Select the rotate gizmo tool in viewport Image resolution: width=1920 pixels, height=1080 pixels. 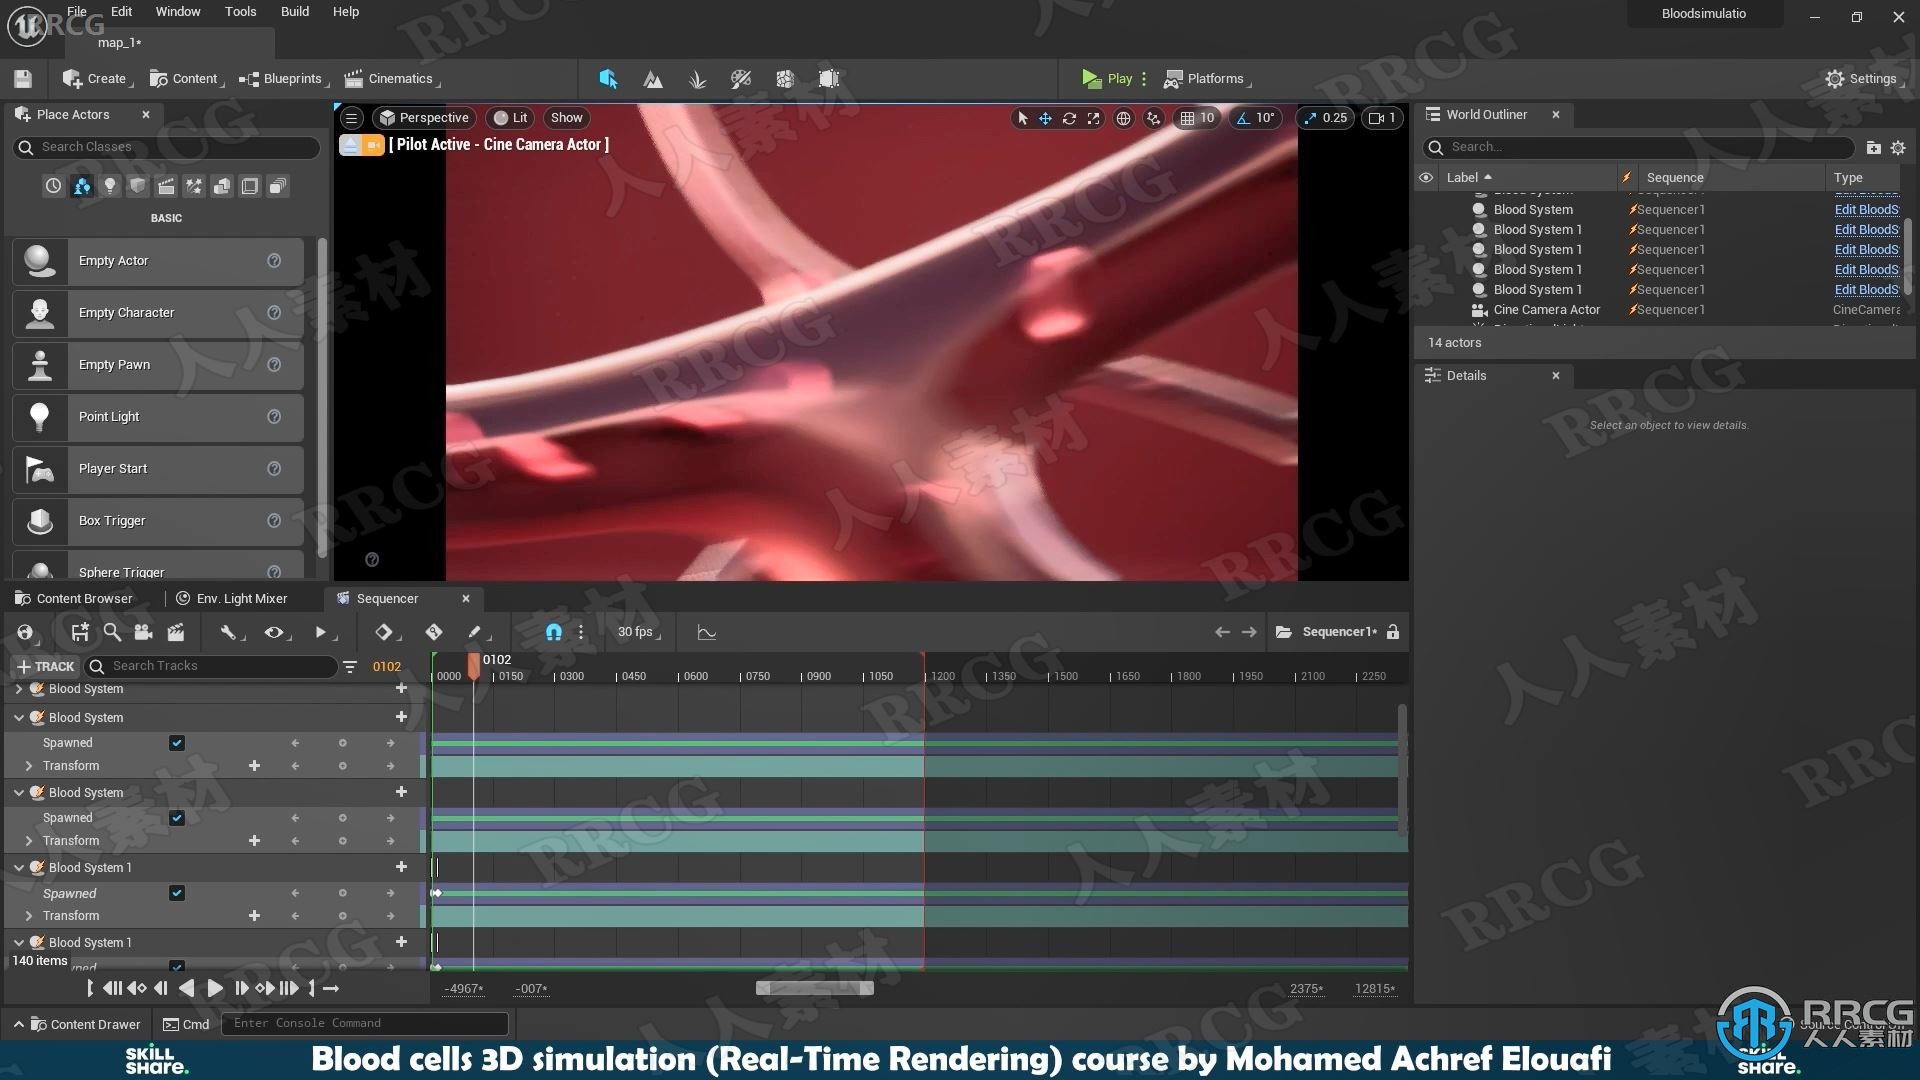tap(1069, 118)
